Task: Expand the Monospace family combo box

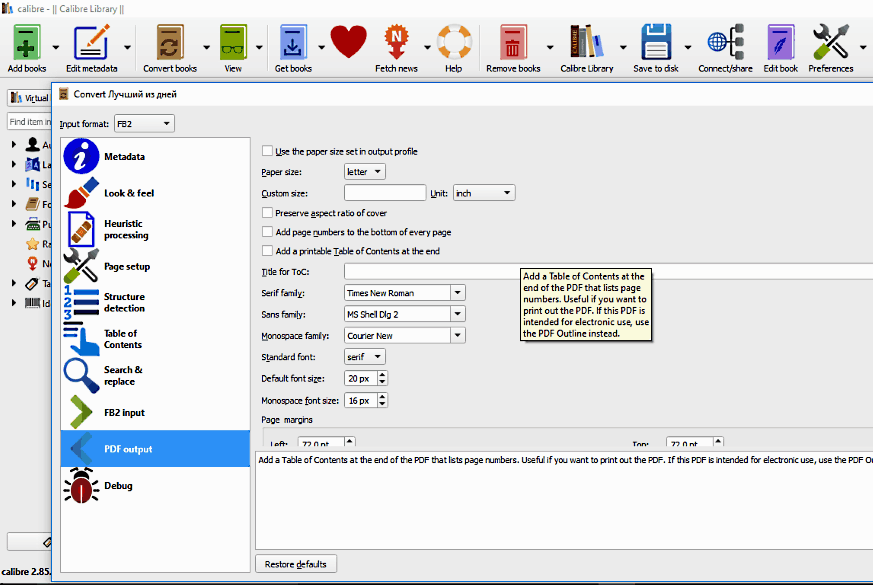Action: pyautogui.click(x=458, y=336)
